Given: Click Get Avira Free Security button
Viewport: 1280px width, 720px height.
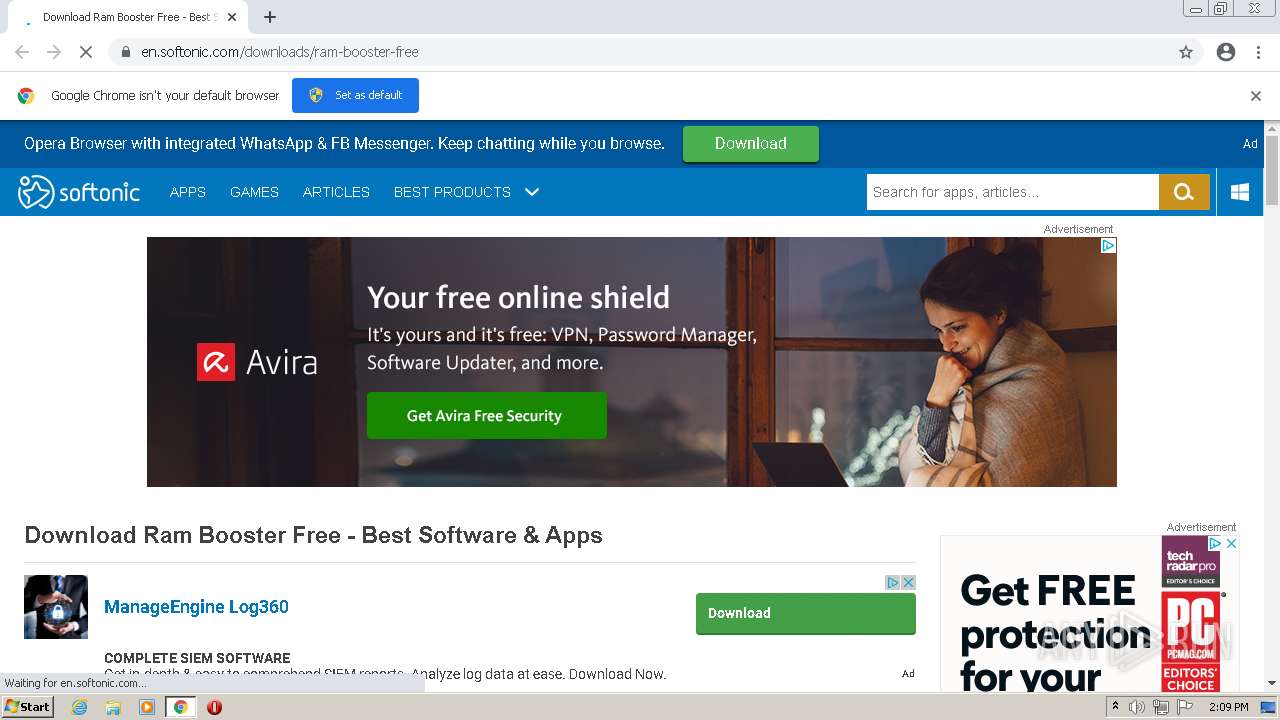Looking at the screenshot, I should point(486,415).
